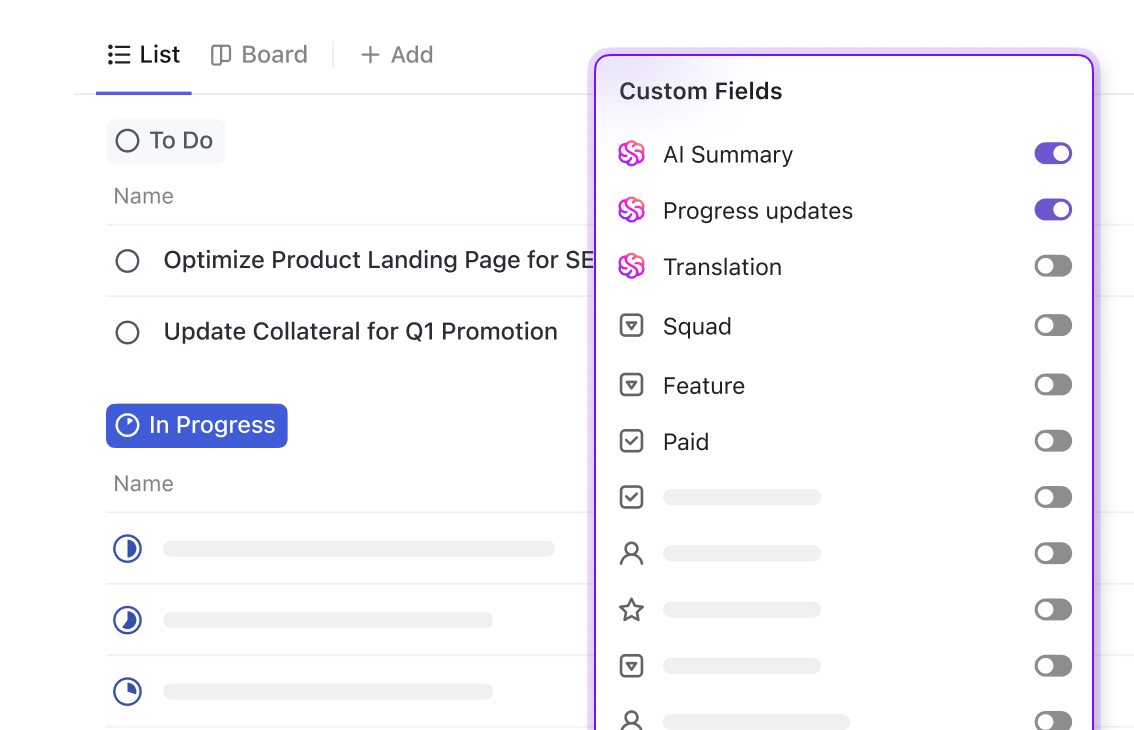The image size is (1134, 730).
Task: Click the dropdown-type icon next to Squad
Action: click(631, 326)
